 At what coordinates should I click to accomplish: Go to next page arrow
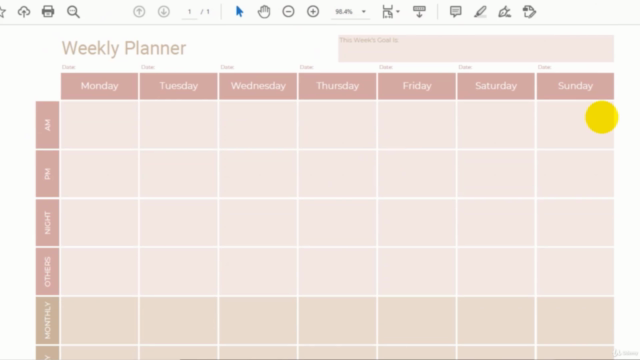[164, 11]
